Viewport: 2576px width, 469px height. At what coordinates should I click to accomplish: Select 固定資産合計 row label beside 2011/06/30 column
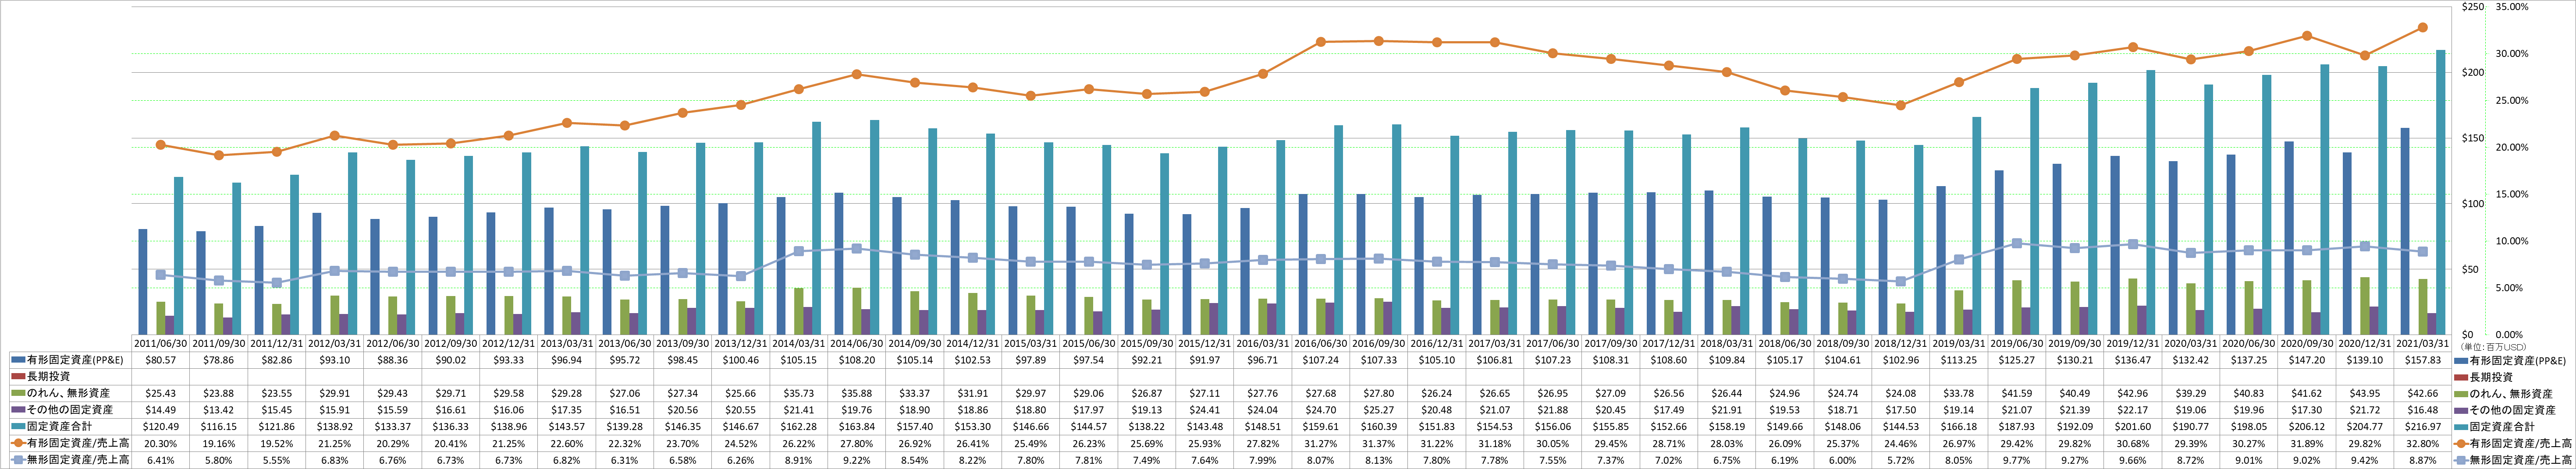point(59,426)
